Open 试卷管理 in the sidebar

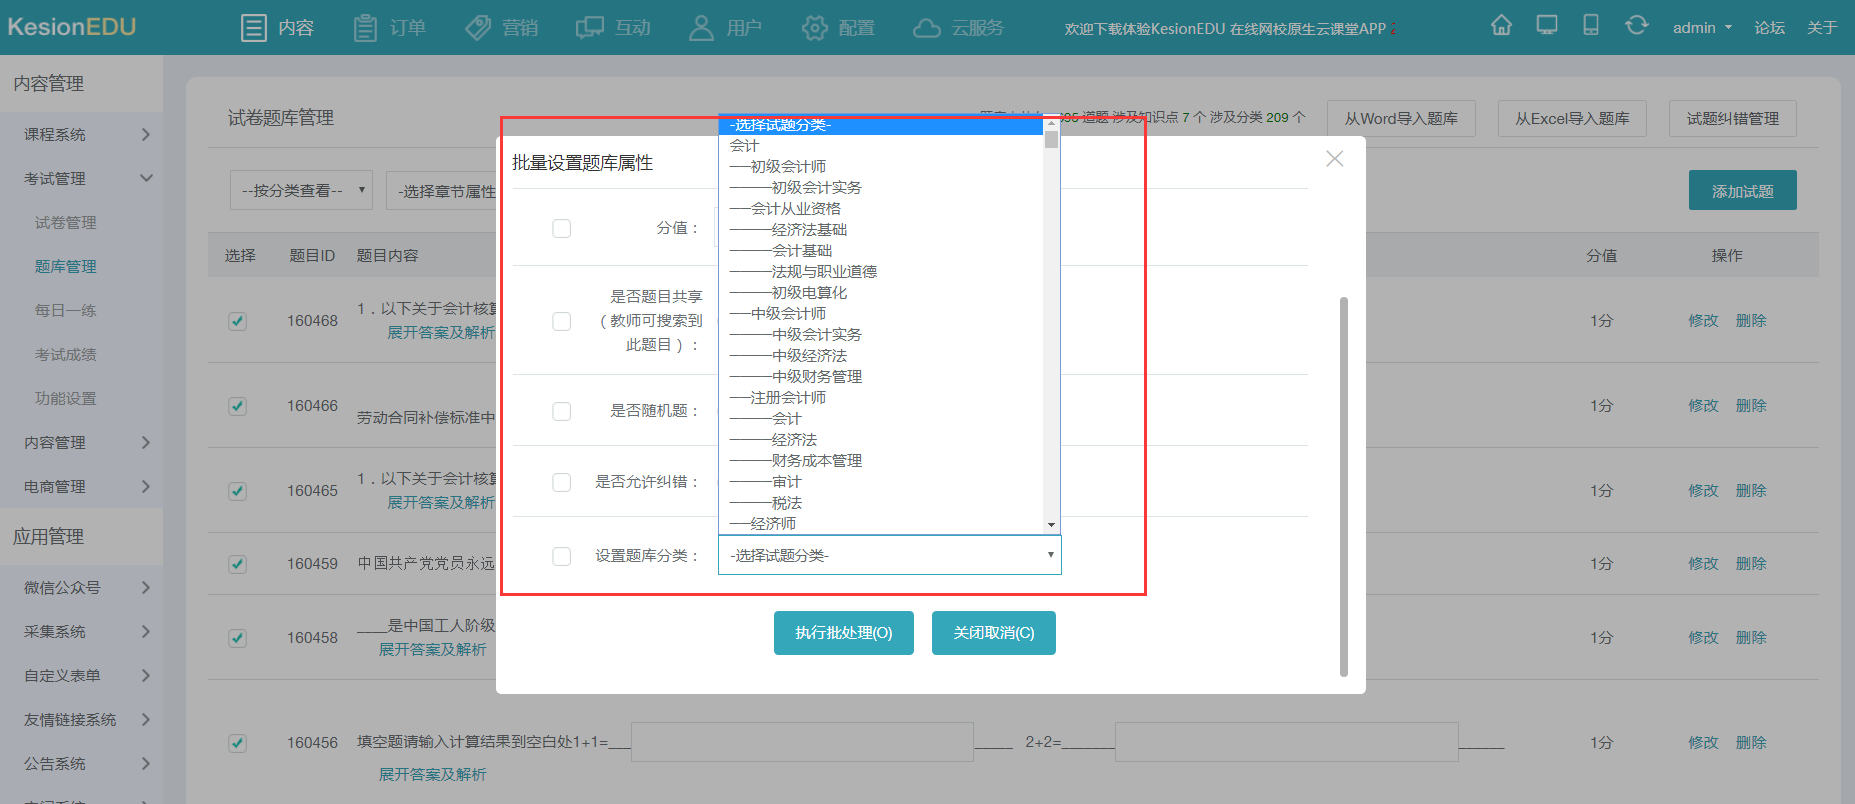(66, 222)
